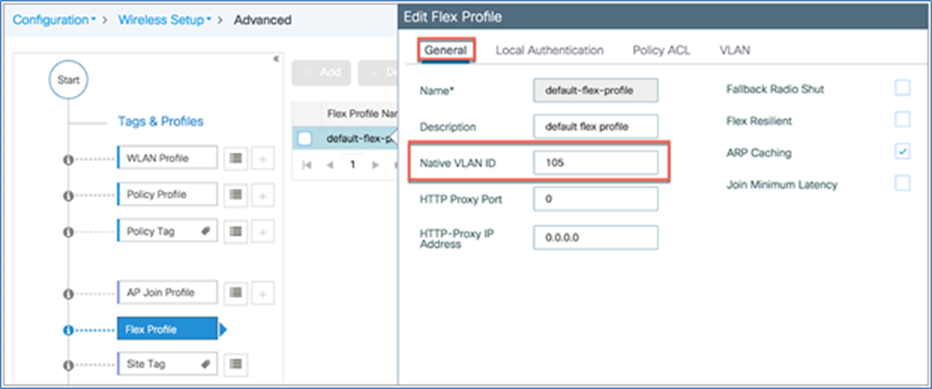Click the Add button above table

pos(322,73)
